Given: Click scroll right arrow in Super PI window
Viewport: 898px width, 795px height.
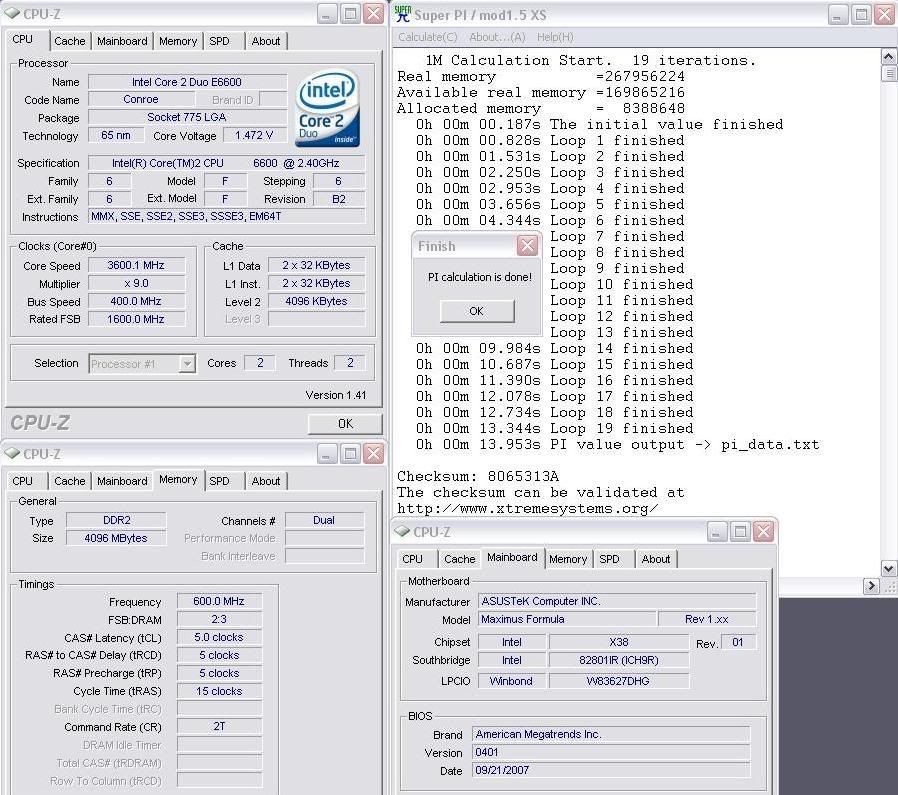Looking at the screenshot, I should coord(871,585).
